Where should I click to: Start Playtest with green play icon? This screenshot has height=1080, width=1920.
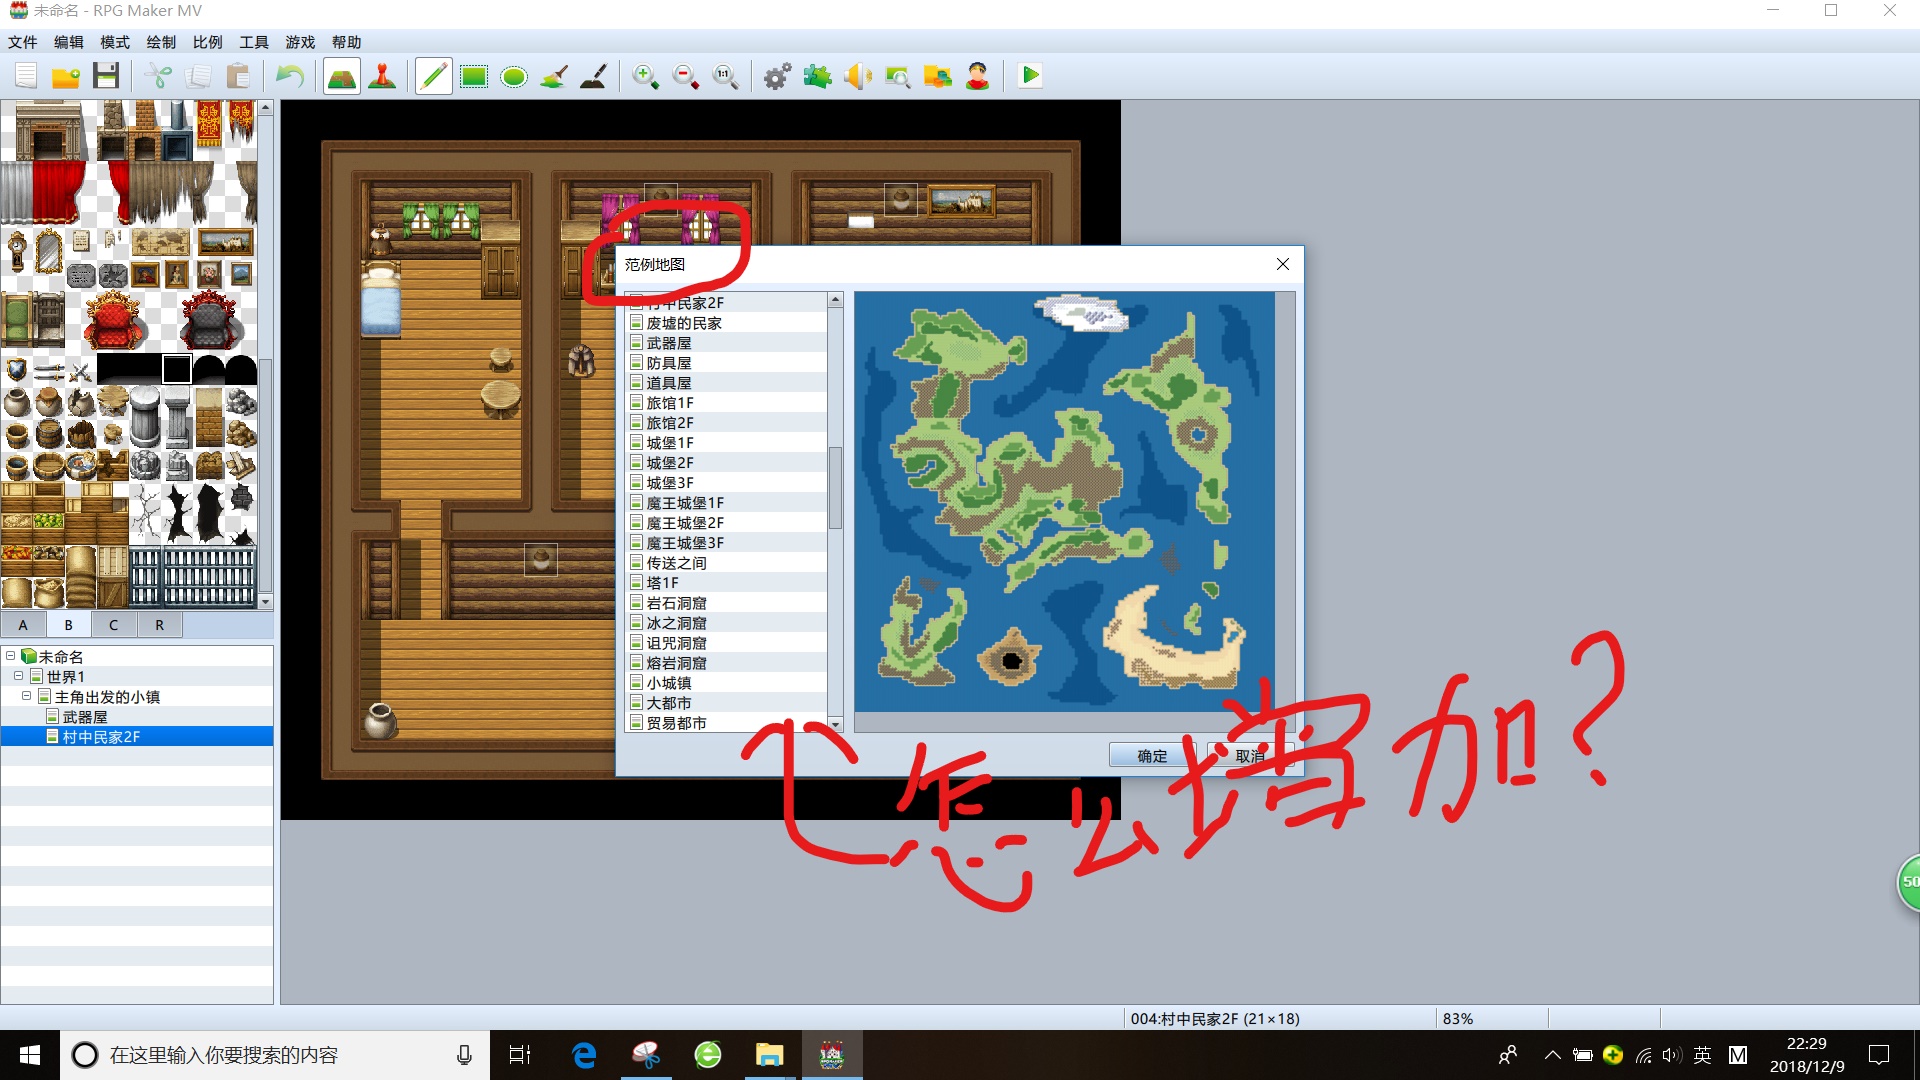pos(1030,76)
